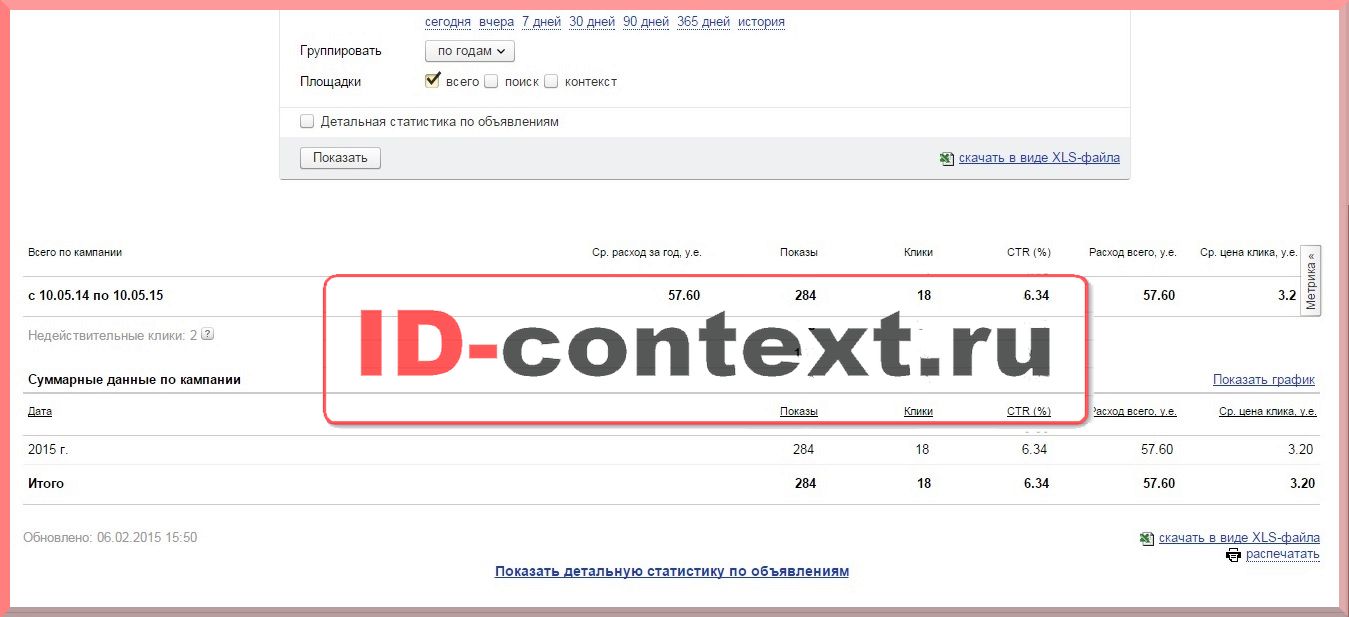Open the 'история' period link
The width and height of the screenshot is (1349, 617).
tap(761, 22)
